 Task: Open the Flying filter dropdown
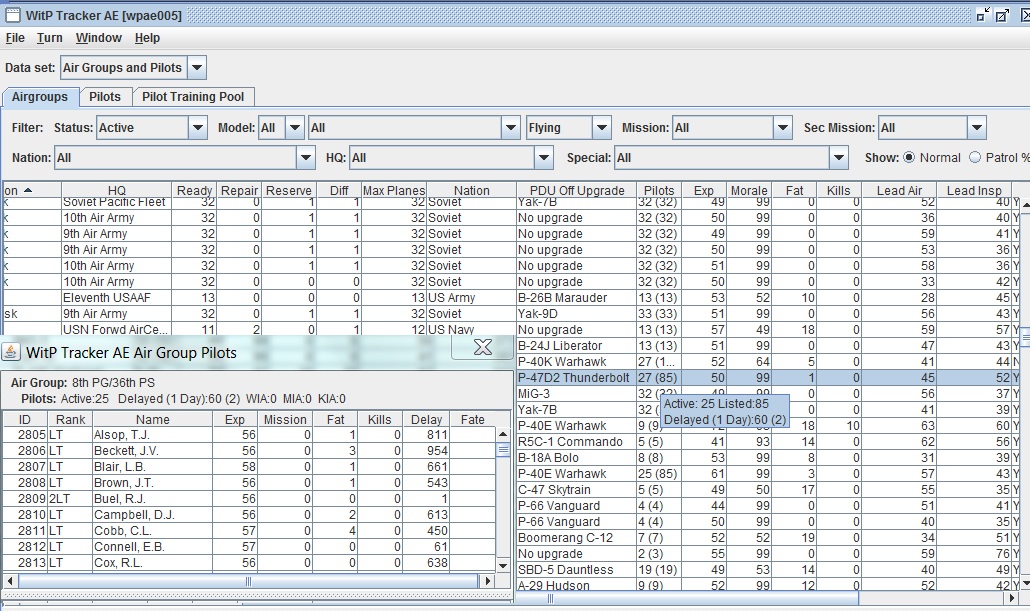(x=601, y=128)
